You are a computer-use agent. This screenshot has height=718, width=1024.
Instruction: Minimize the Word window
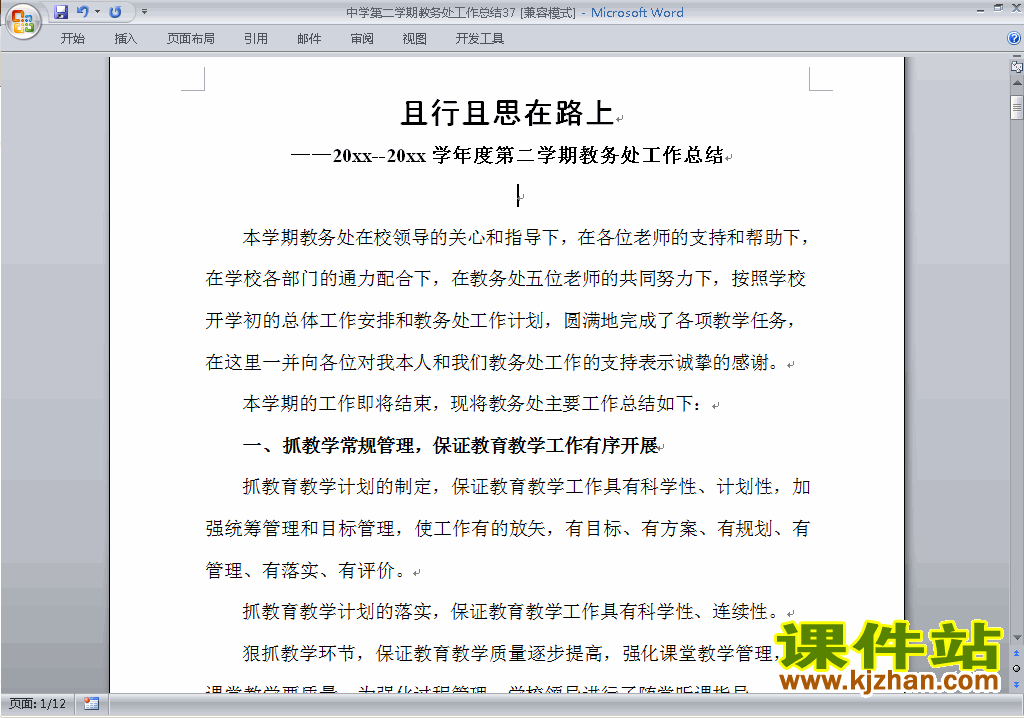tap(981, 10)
